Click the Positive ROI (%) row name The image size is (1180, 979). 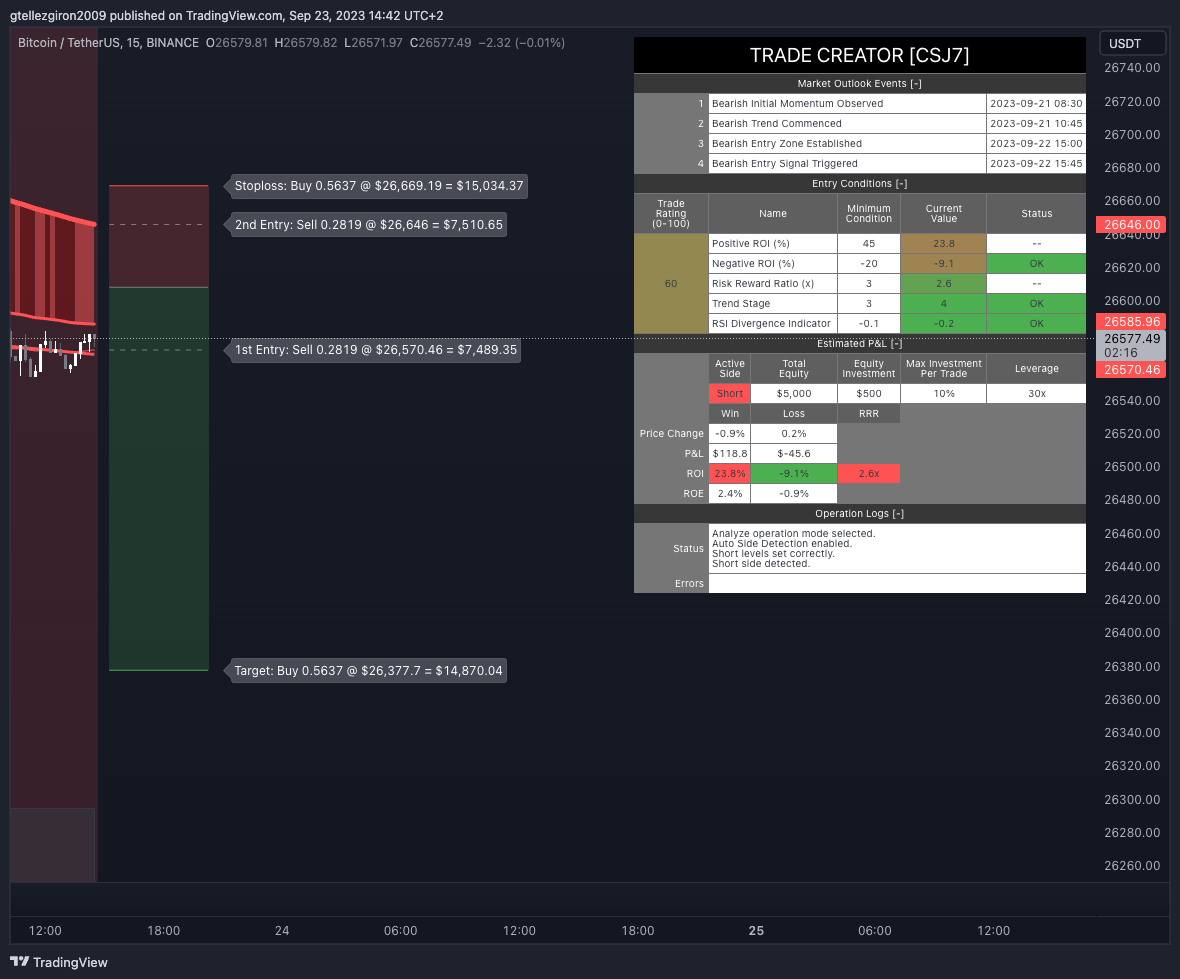[x=773, y=243]
